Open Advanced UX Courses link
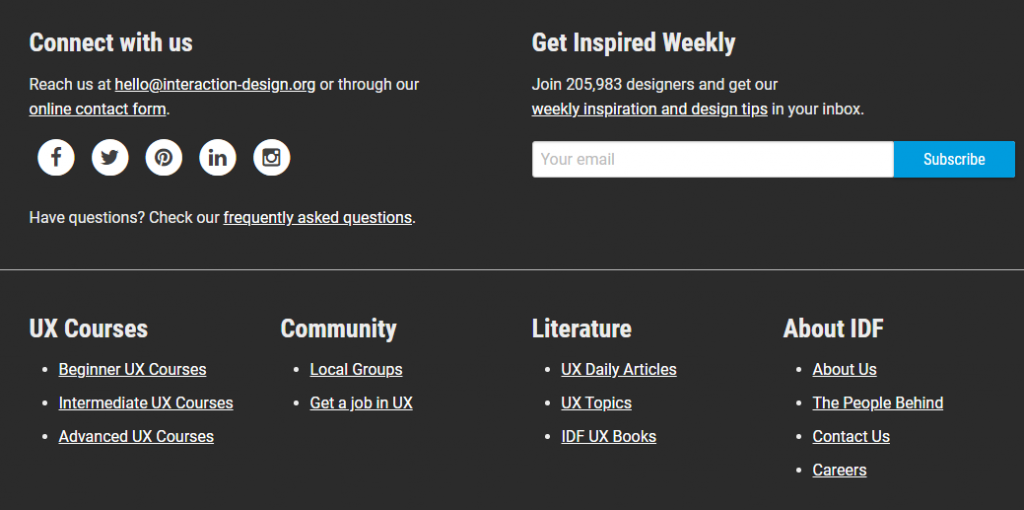 tap(136, 437)
